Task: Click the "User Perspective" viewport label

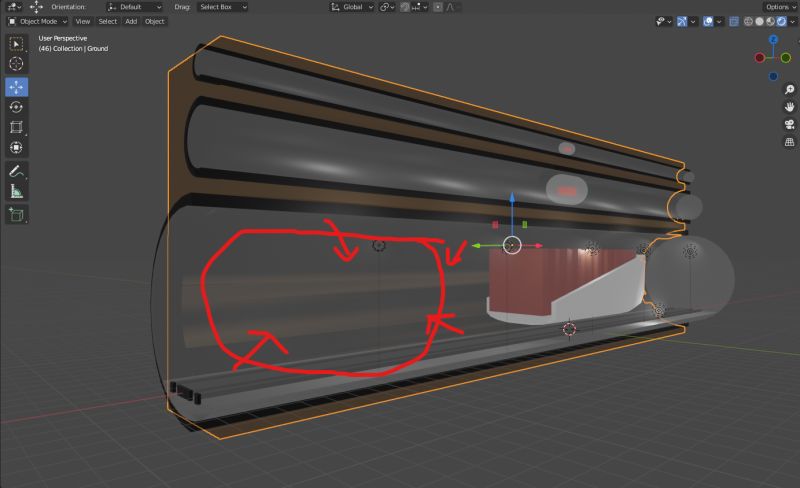Action: click(x=63, y=38)
